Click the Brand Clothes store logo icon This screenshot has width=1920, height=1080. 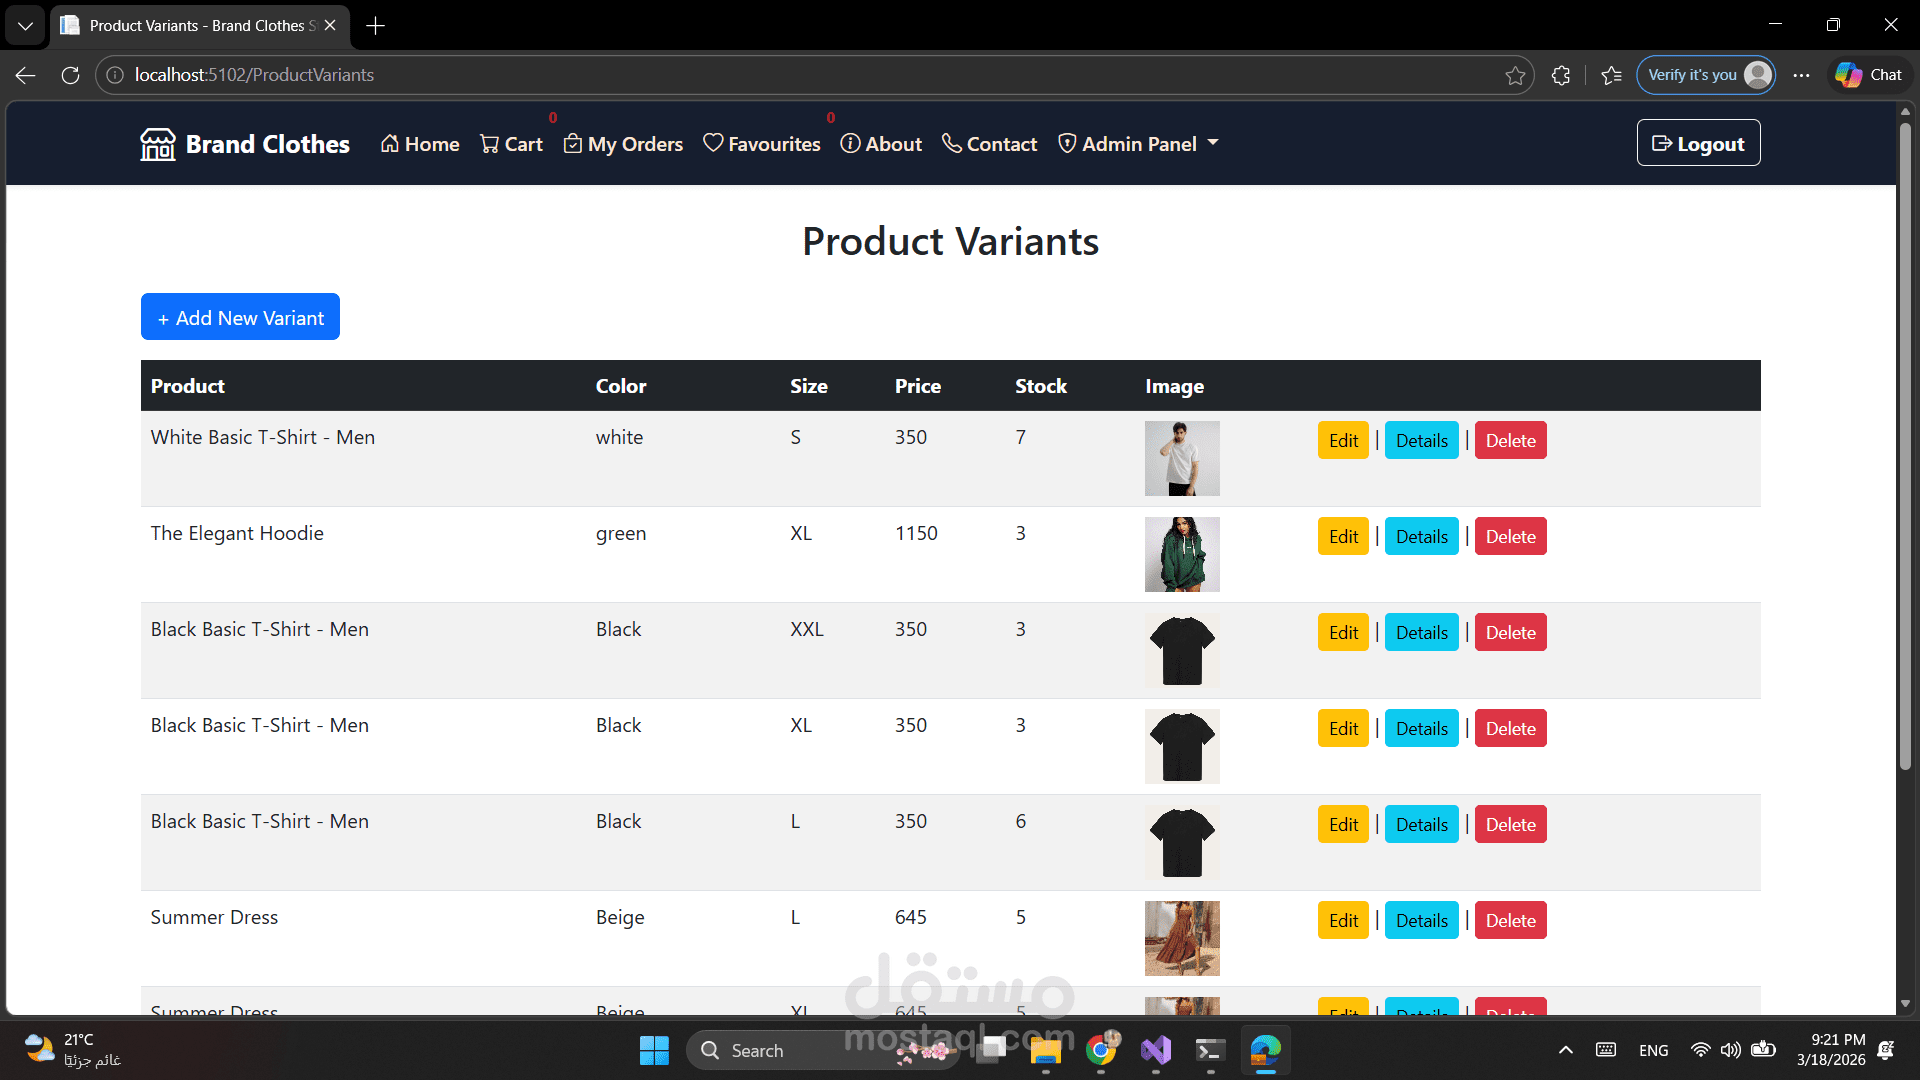[x=158, y=144]
